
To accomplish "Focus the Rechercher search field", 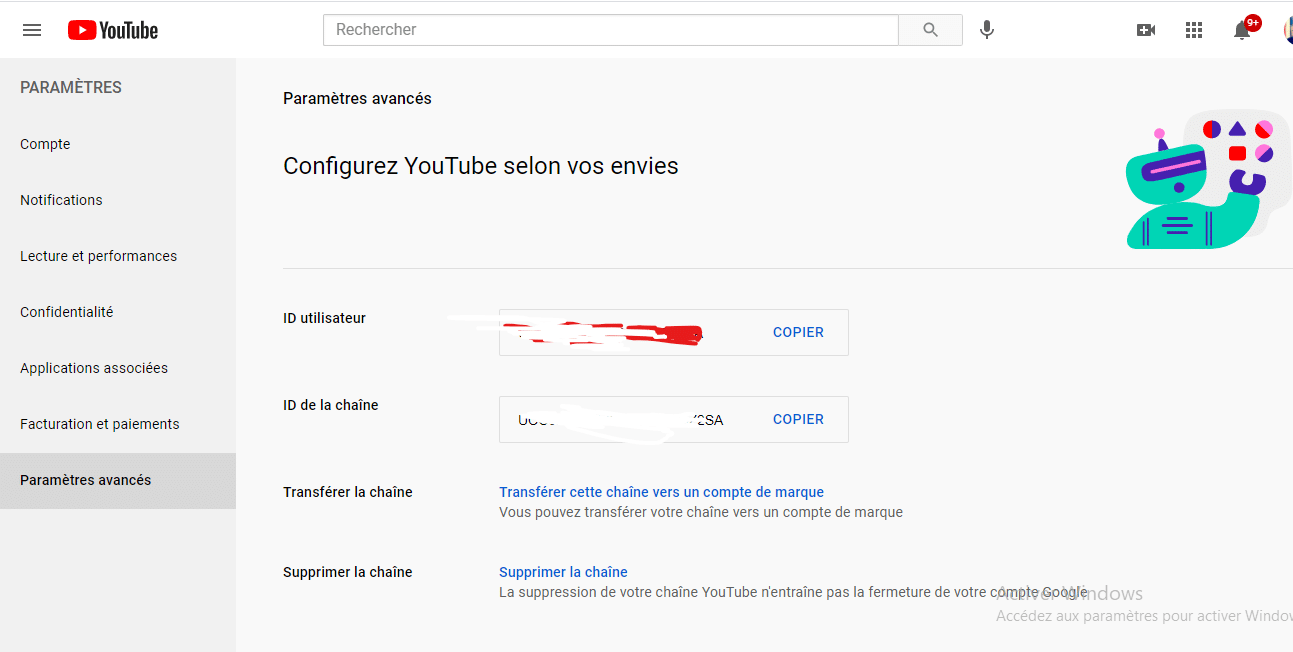I will [611, 30].
